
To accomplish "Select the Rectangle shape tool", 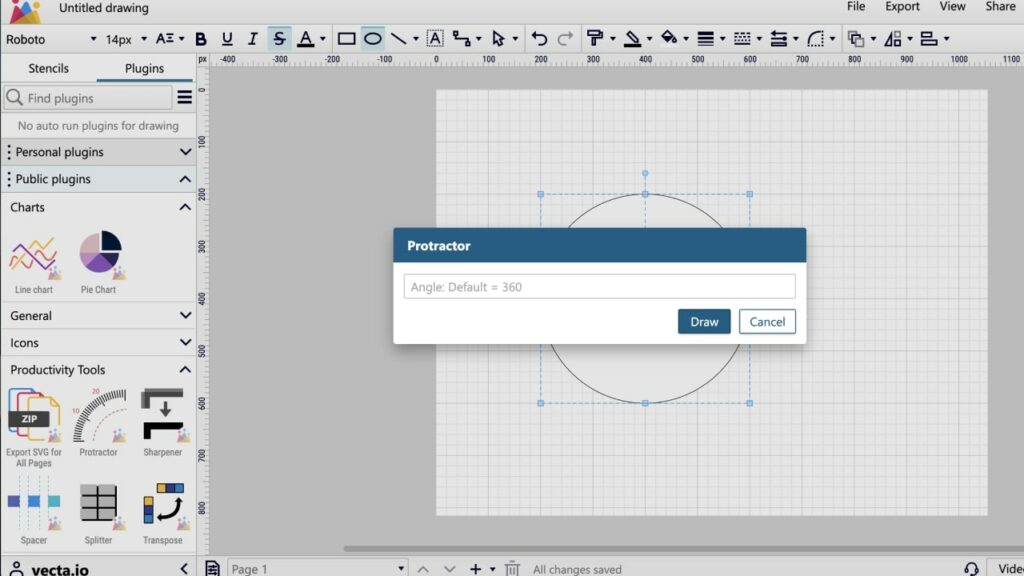I will (345, 38).
